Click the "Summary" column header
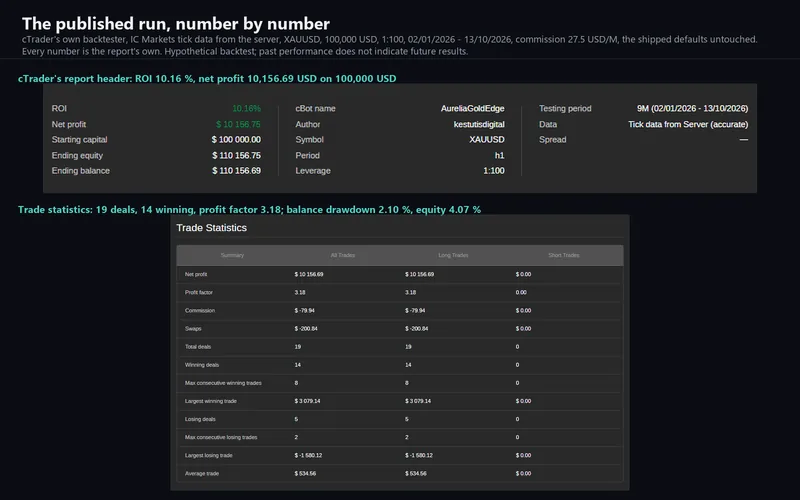This screenshot has width=800, height=500. 232,255
